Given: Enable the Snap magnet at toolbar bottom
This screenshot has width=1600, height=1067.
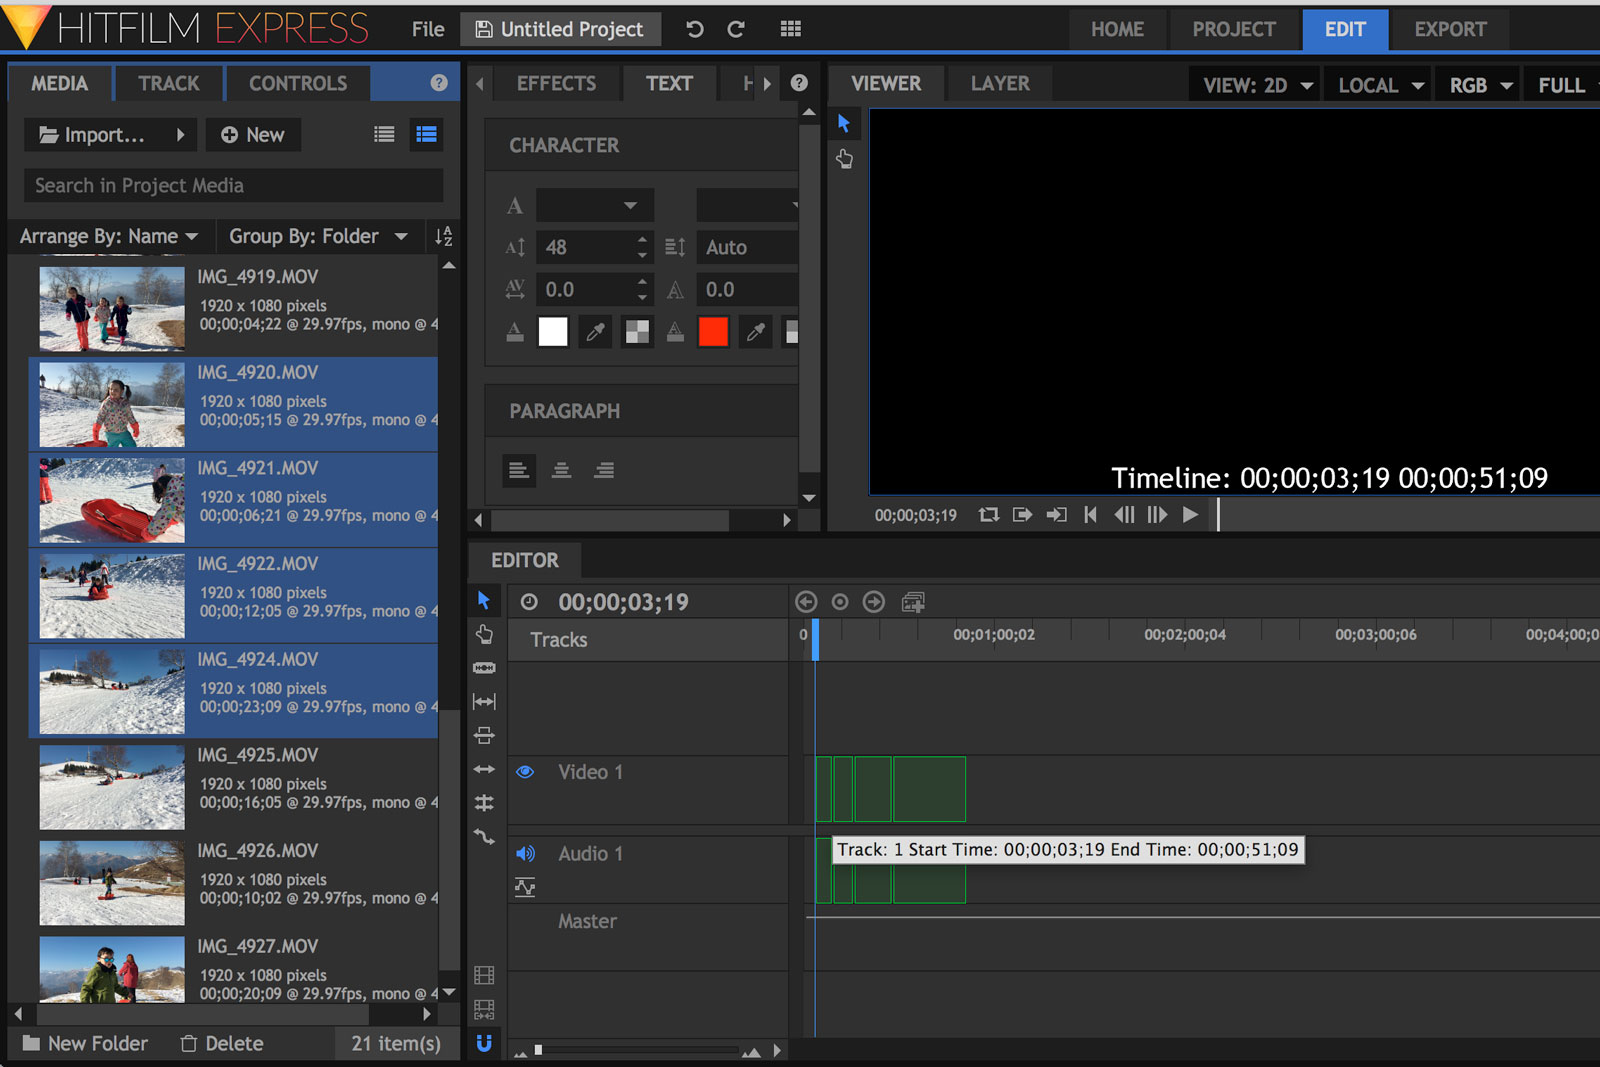Looking at the screenshot, I should click(x=484, y=1043).
